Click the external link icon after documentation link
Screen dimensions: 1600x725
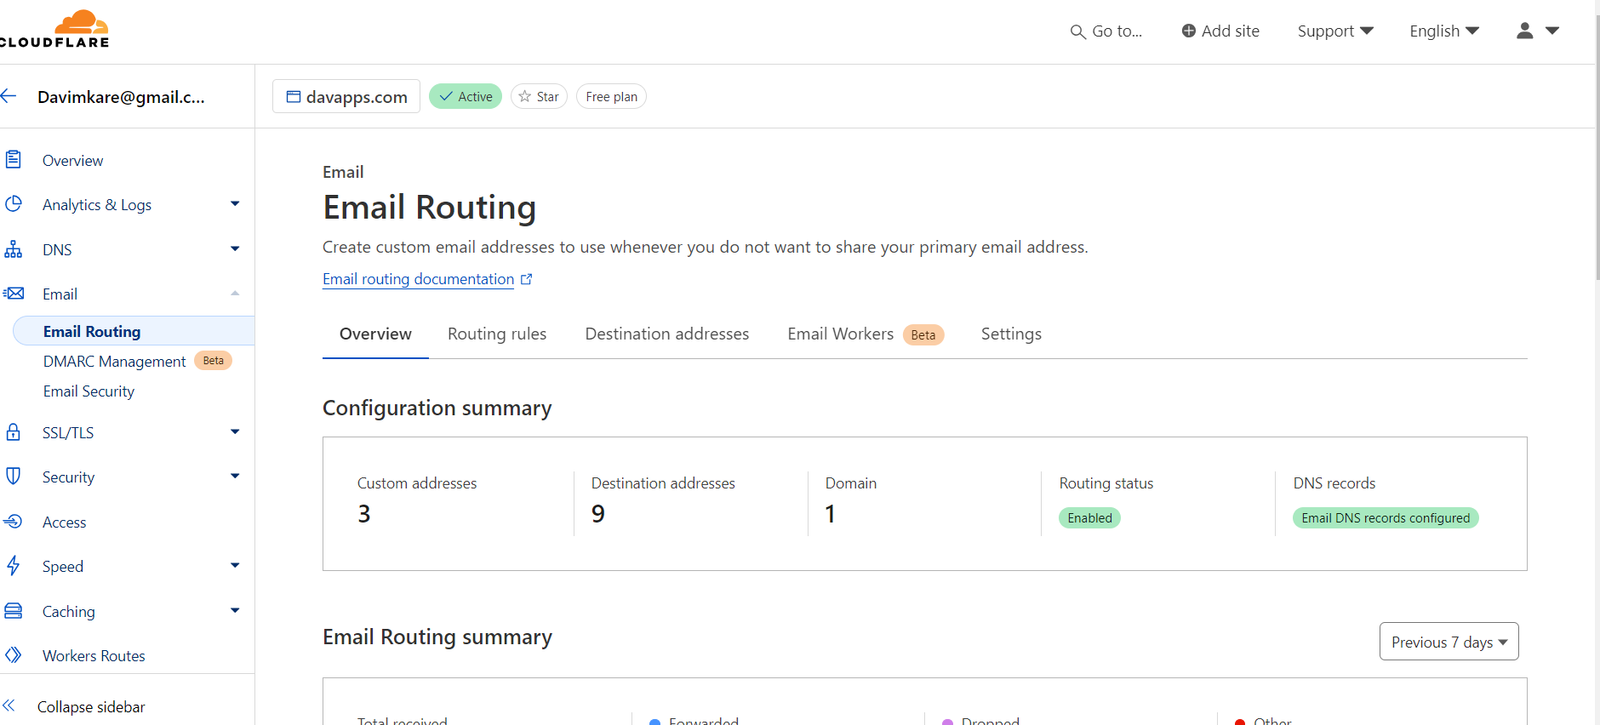[527, 279]
